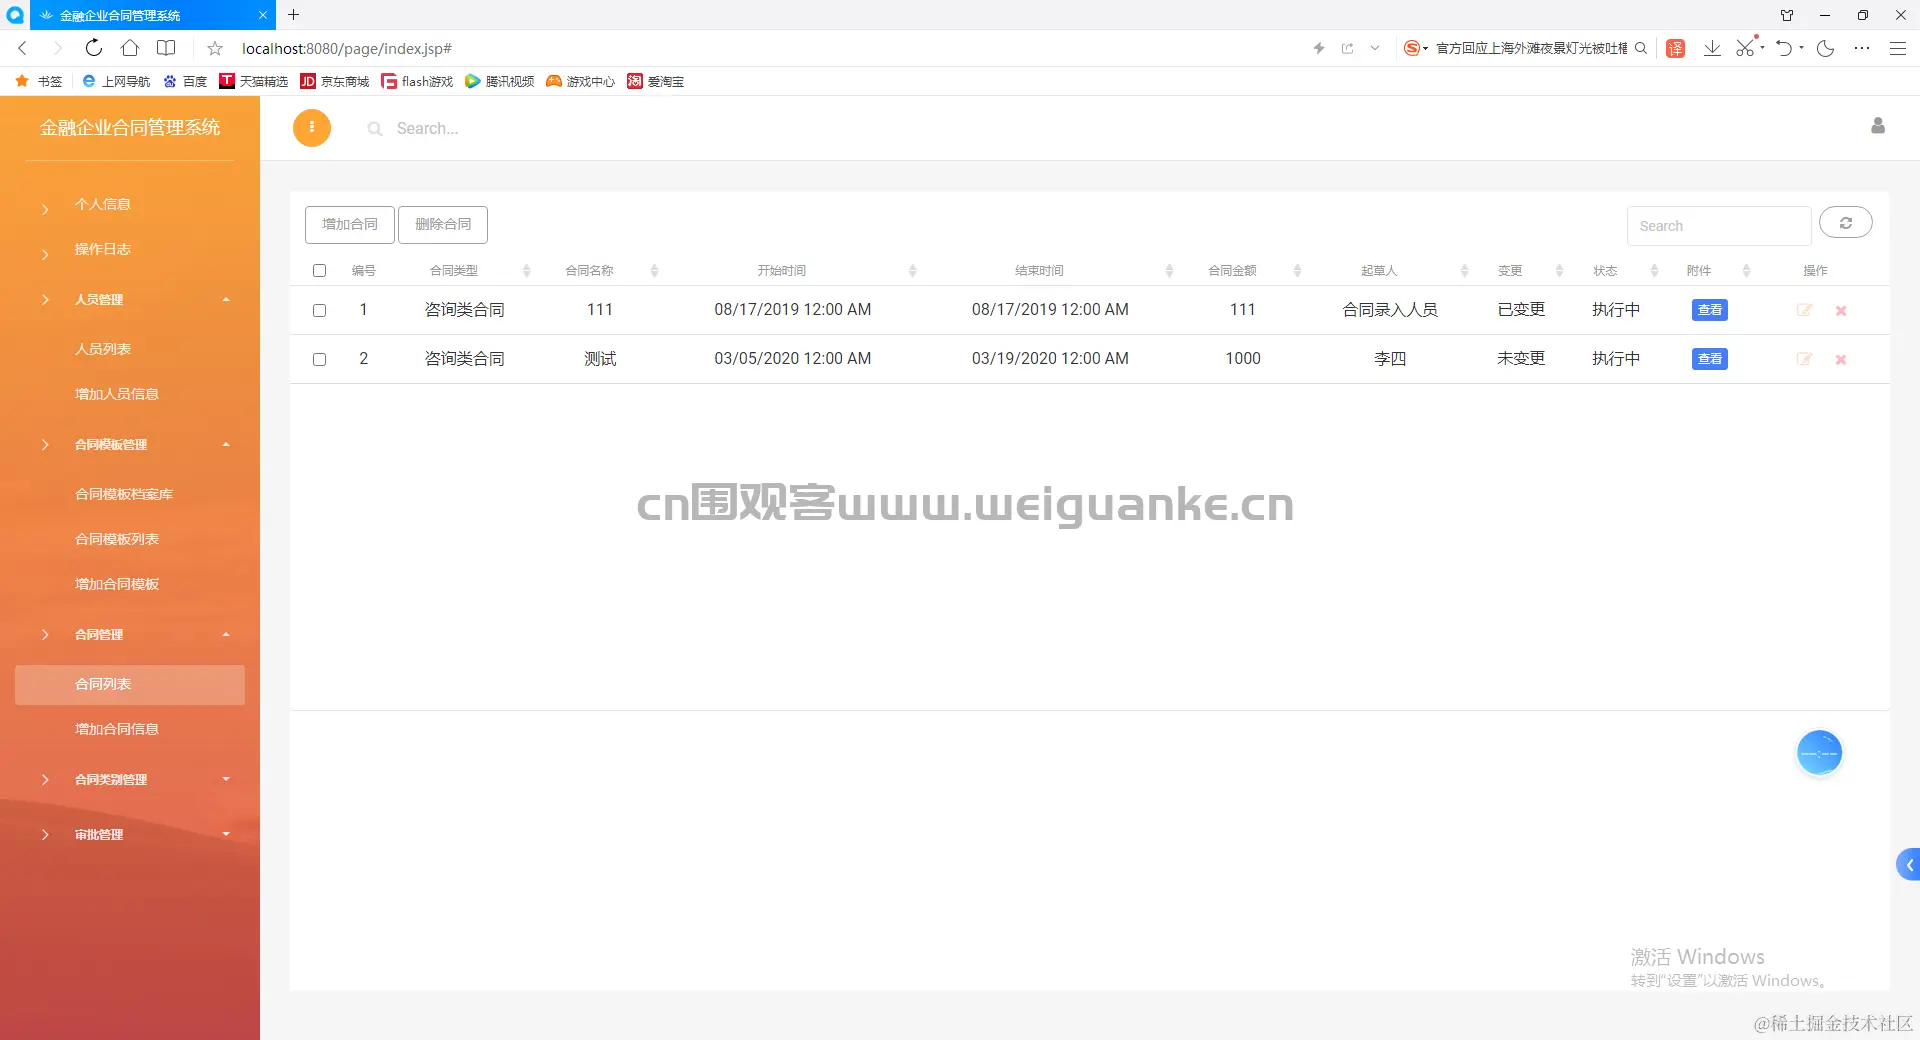Screen dimensions: 1920x1040
Task: Click the header Search... input field
Action: pos(427,128)
